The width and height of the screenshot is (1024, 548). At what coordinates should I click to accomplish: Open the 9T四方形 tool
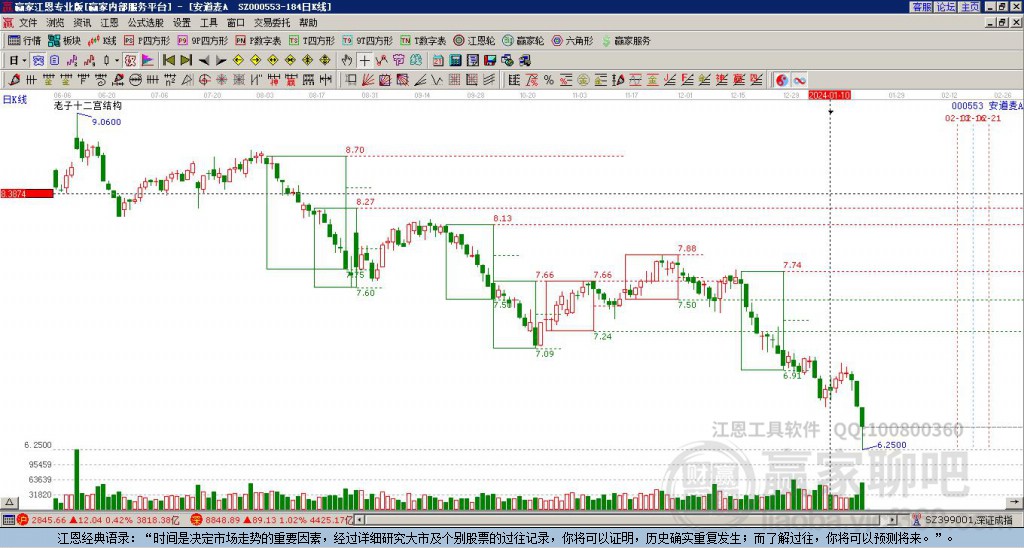pyautogui.click(x=368, y=40)
